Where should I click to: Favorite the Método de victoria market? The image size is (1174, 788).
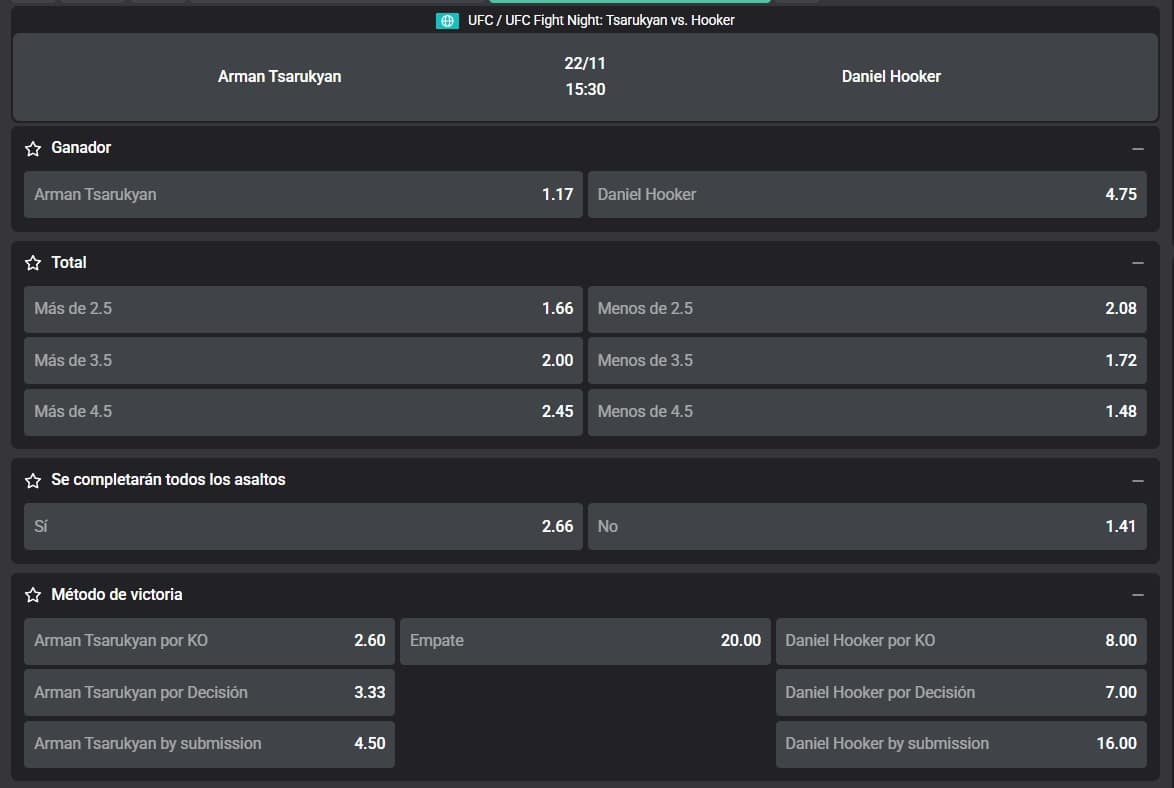tap(33, 596)
